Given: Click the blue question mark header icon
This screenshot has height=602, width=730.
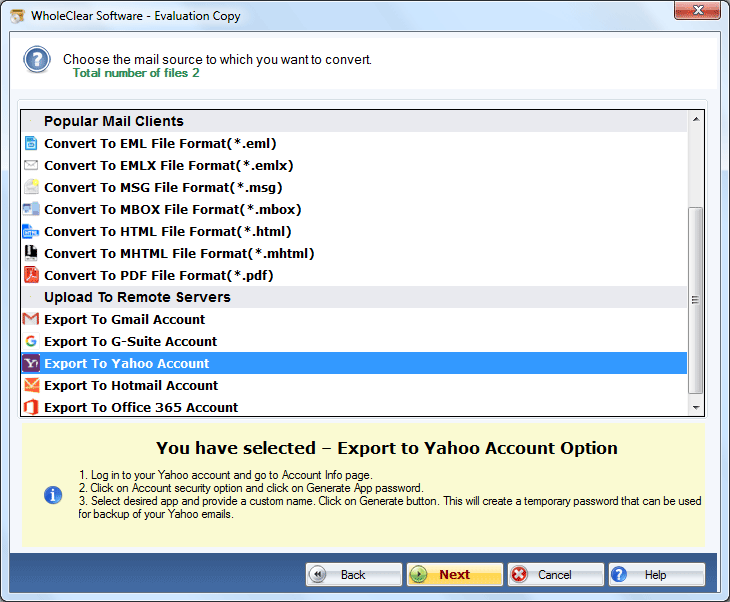Looking at the screenshot, I should point(37,60).
